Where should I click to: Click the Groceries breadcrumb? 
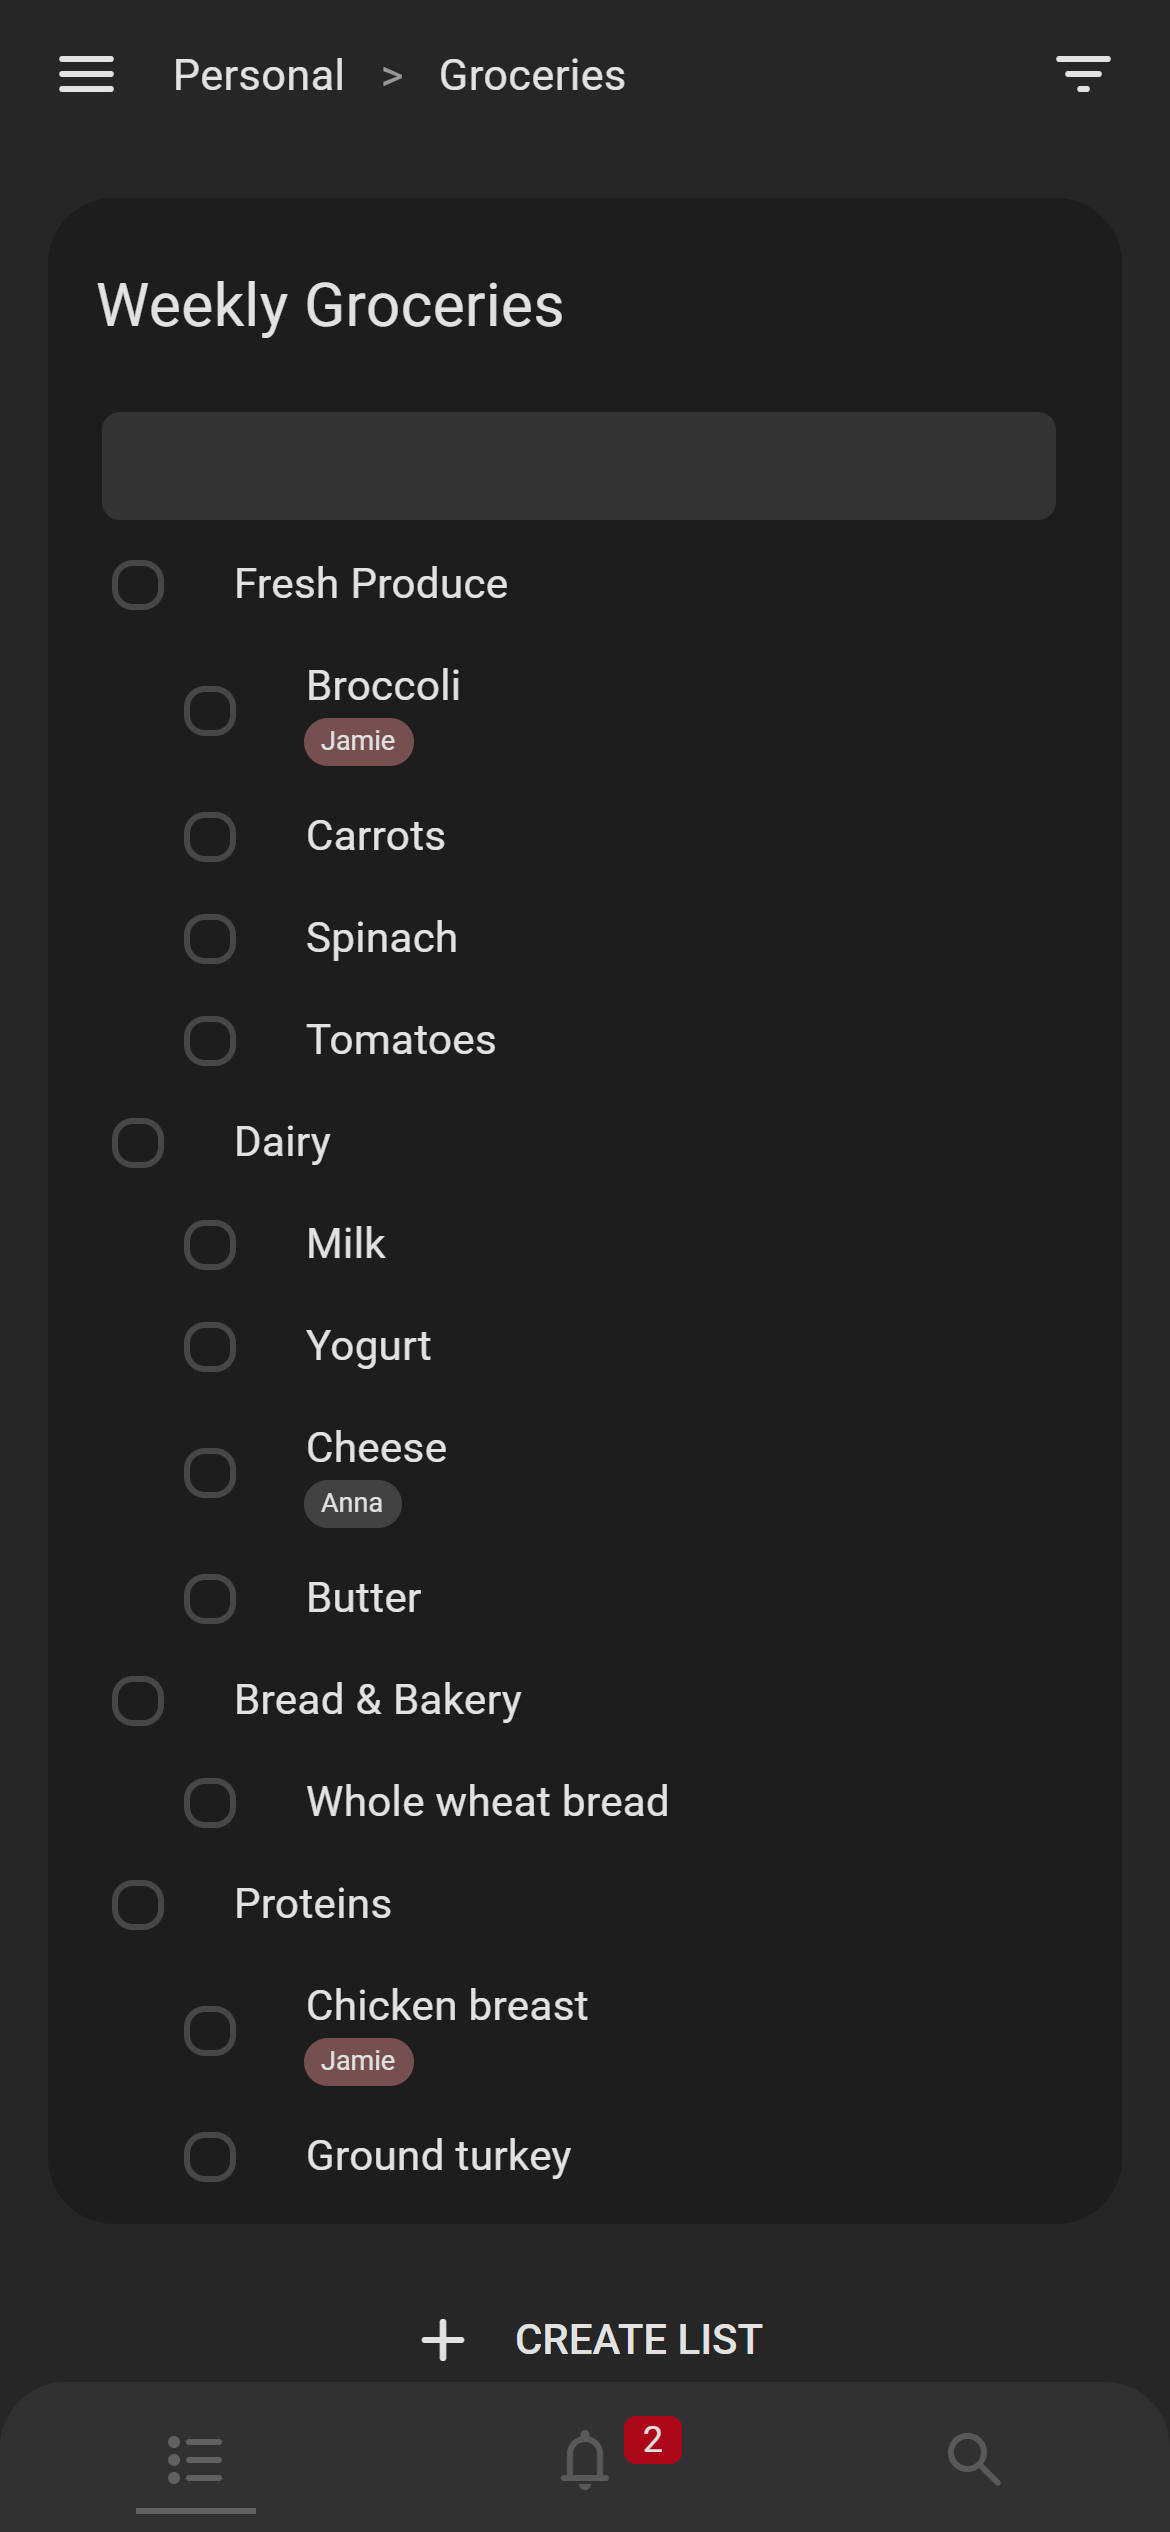(532, 76)
